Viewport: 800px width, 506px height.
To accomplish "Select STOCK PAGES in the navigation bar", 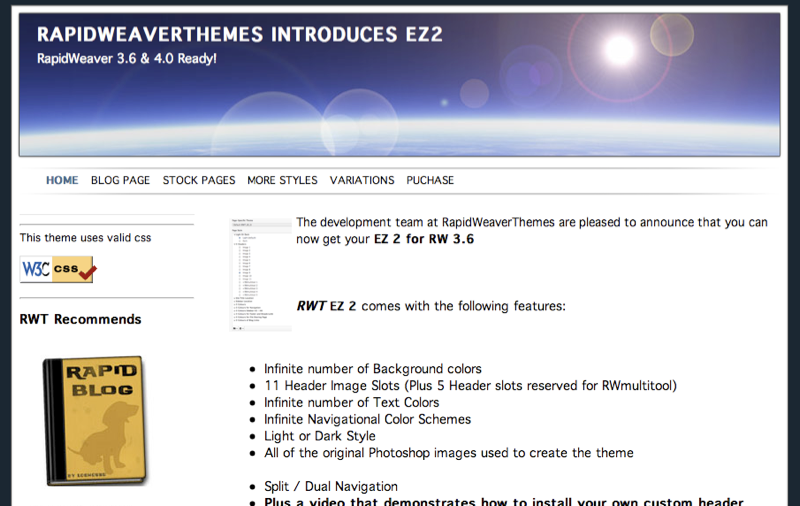I will point(199,180).
